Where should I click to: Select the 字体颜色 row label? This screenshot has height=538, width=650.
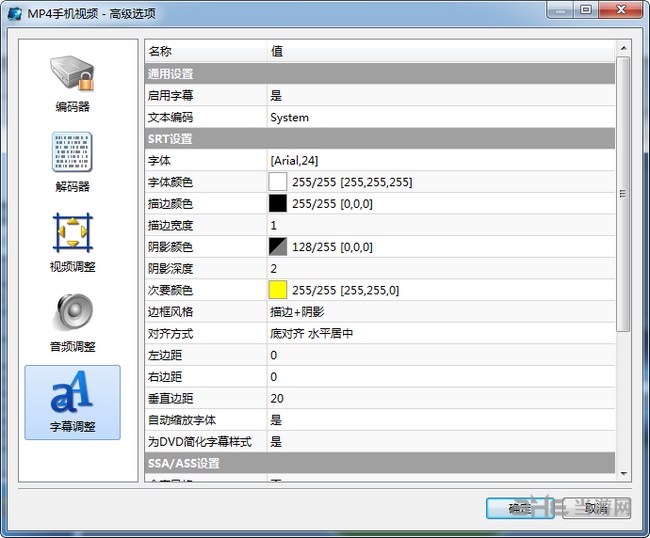(x=170, y=182)
